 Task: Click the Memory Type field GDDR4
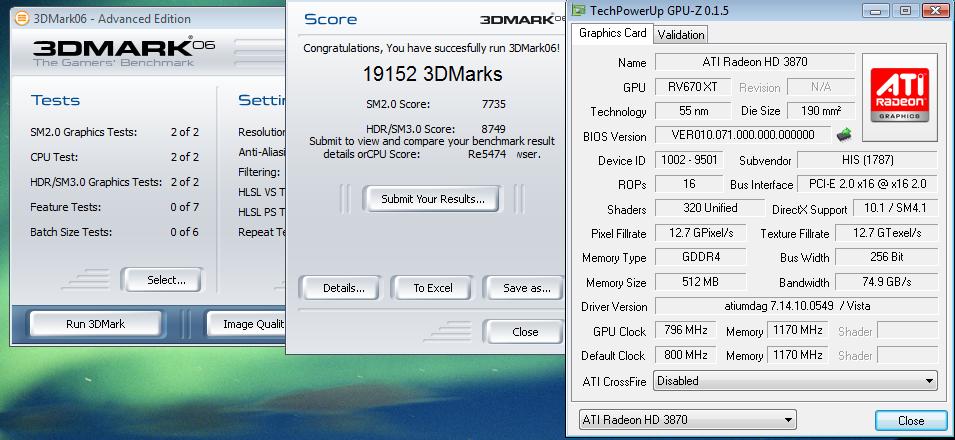coord(700,257)
